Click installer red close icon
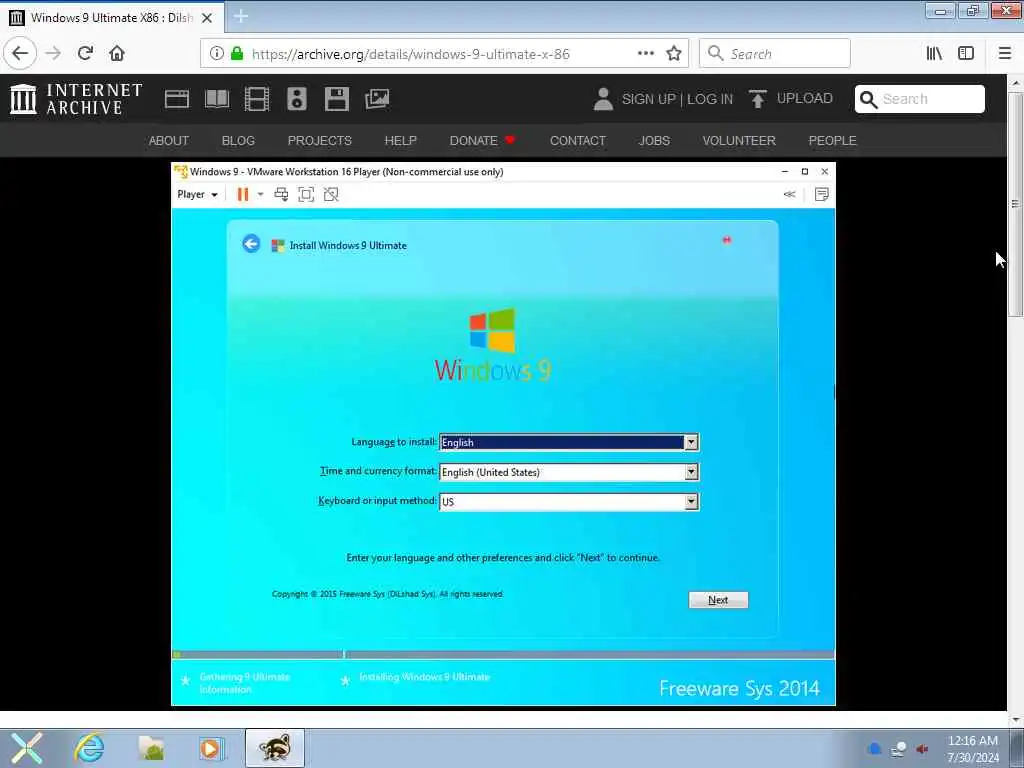 coord(726,240)
